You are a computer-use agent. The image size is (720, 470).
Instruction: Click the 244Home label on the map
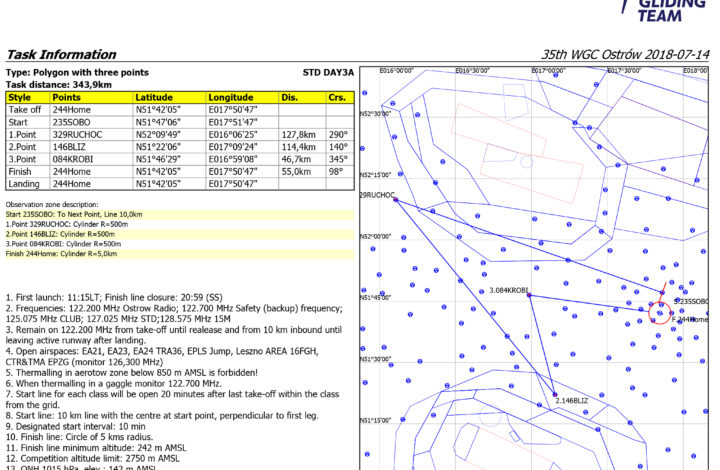click(x=693, y=319)
